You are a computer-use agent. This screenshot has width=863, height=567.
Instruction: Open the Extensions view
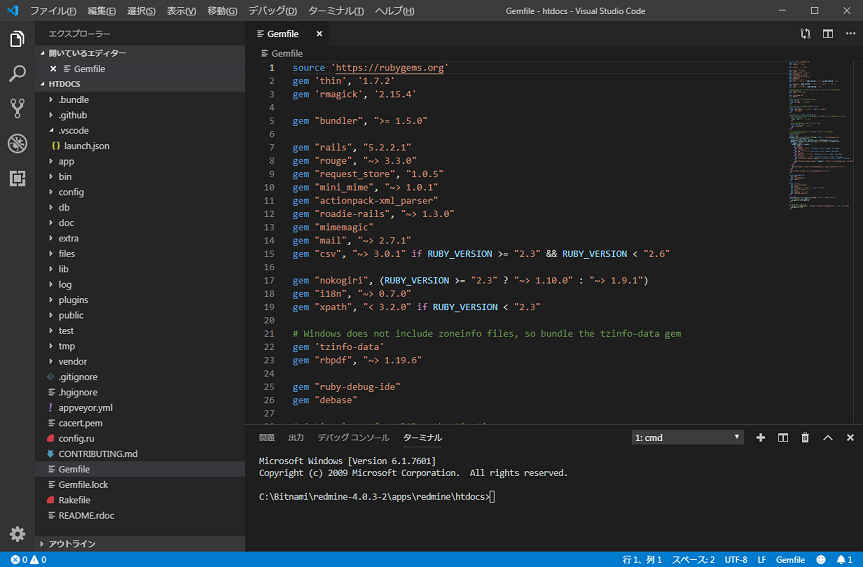pyautogui.click(x=17, y=178)
